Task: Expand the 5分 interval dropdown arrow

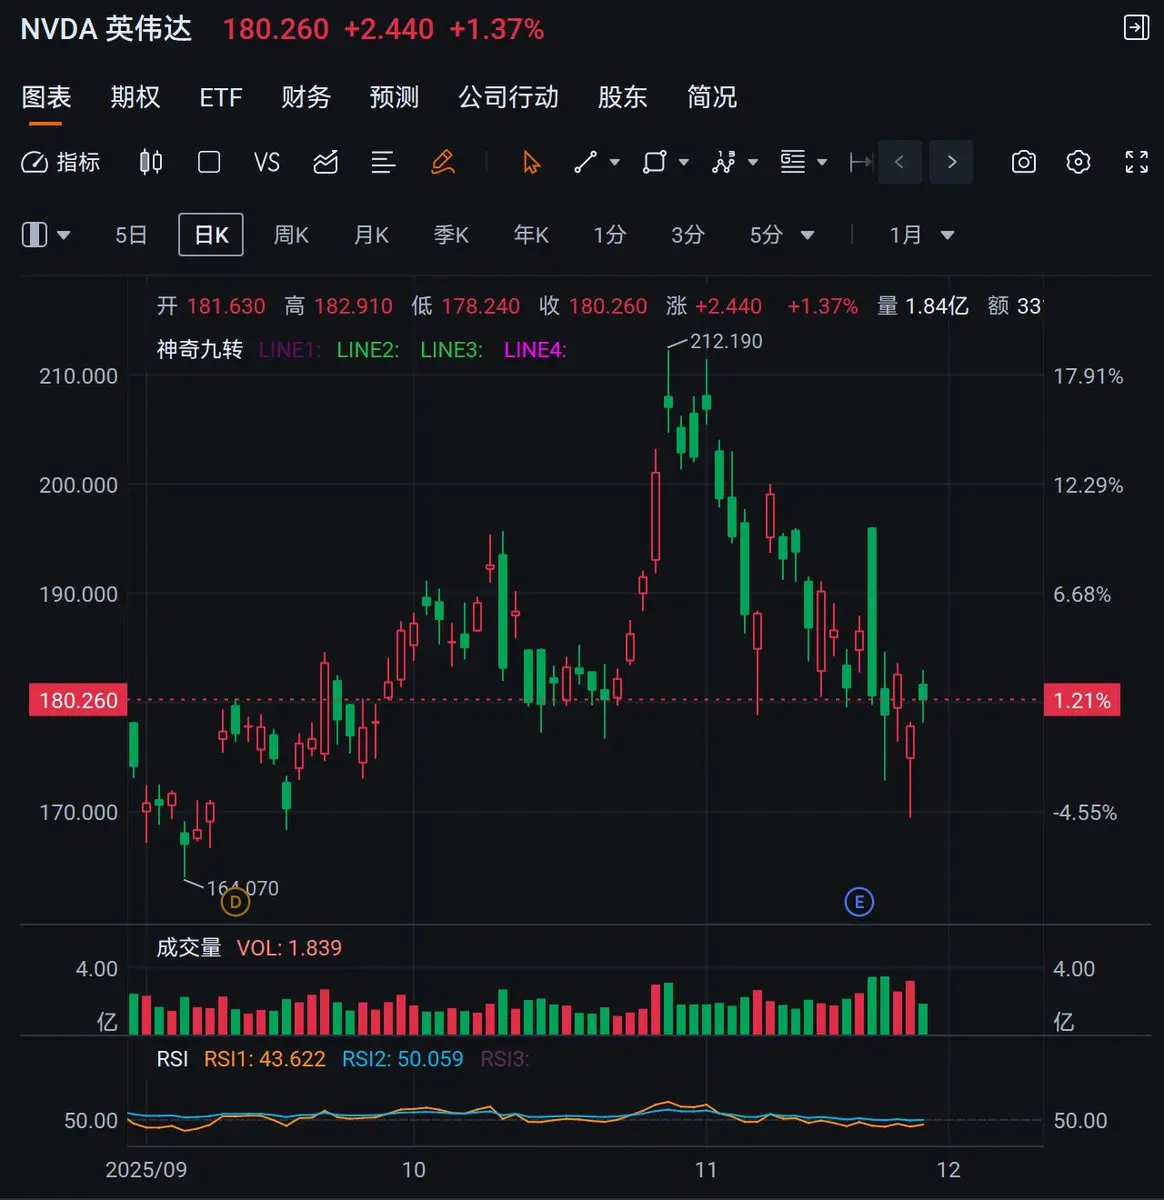Action: click(808, 236)
